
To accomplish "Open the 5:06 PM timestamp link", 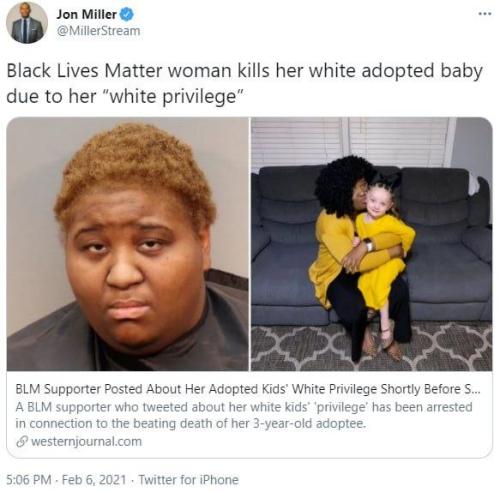I will (x=29, y=480).
